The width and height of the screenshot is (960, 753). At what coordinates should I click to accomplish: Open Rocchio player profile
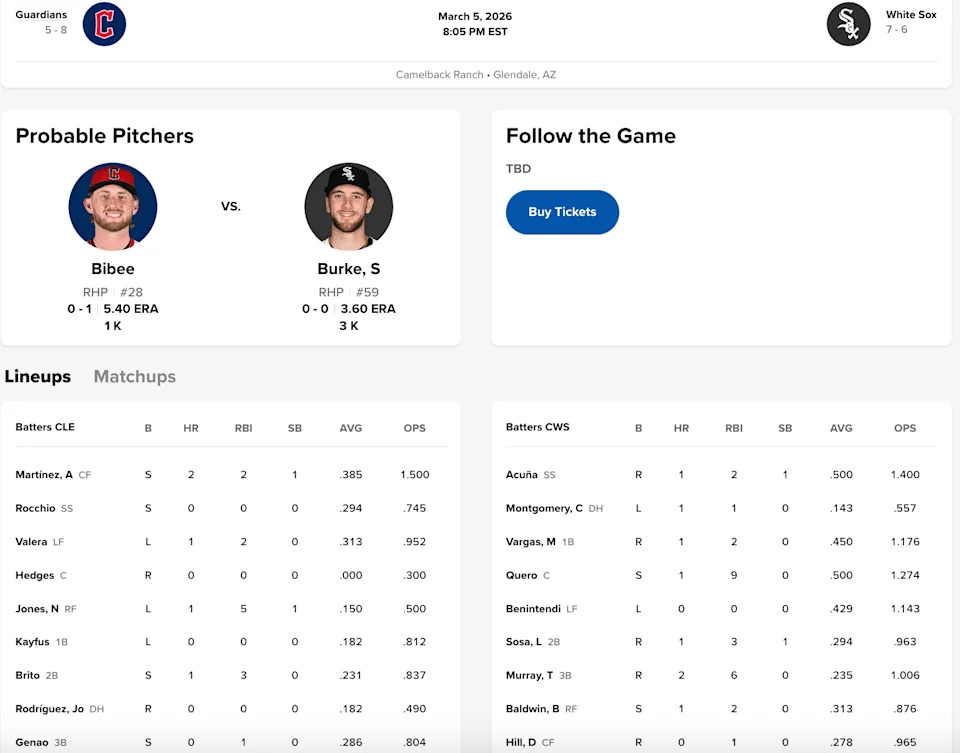pos(36,508)
